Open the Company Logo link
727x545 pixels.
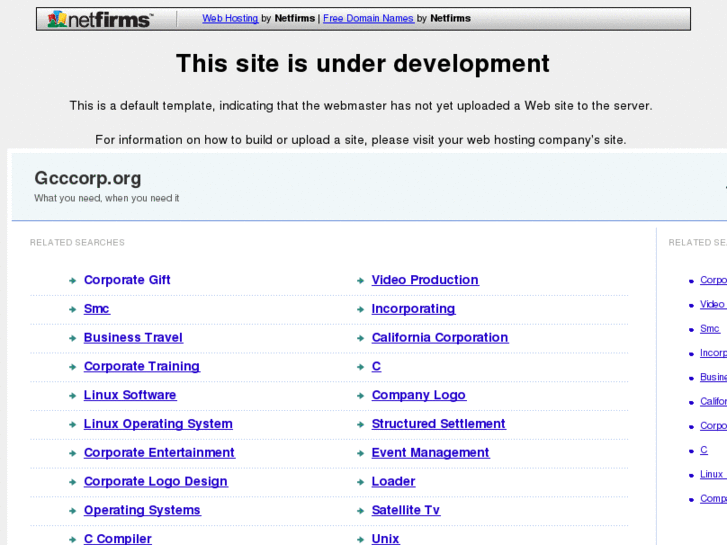[419, 395]
